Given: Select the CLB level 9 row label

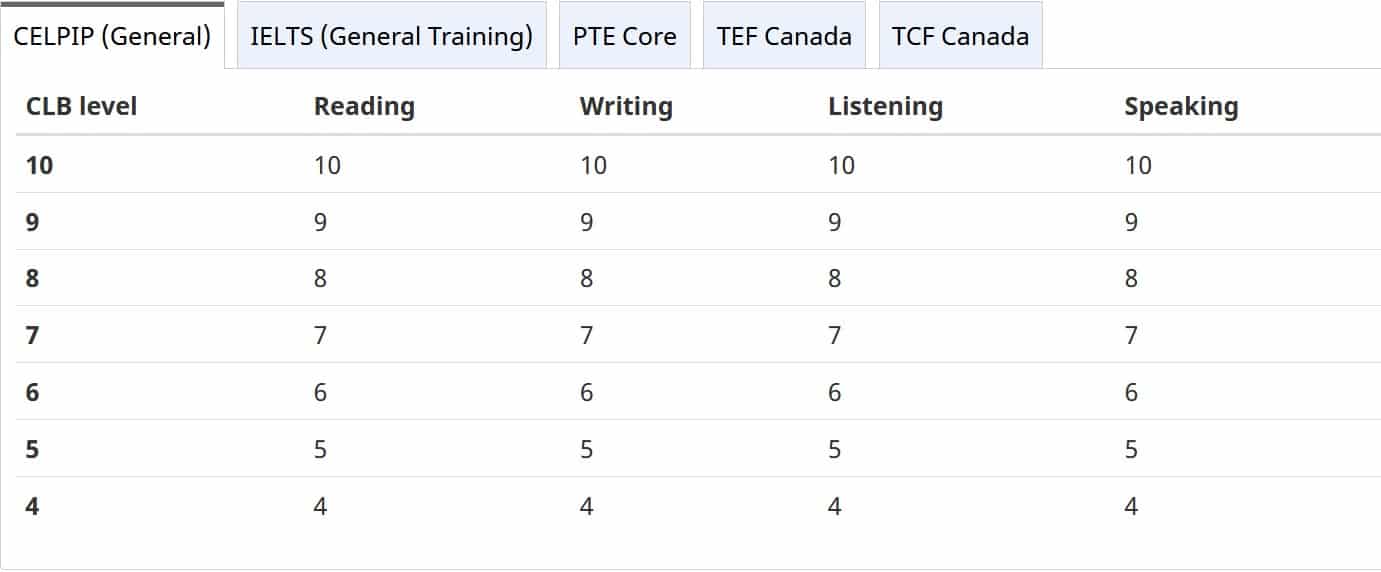Looking at the screenshot, I should pyautogui.click(x=33, y=222).
